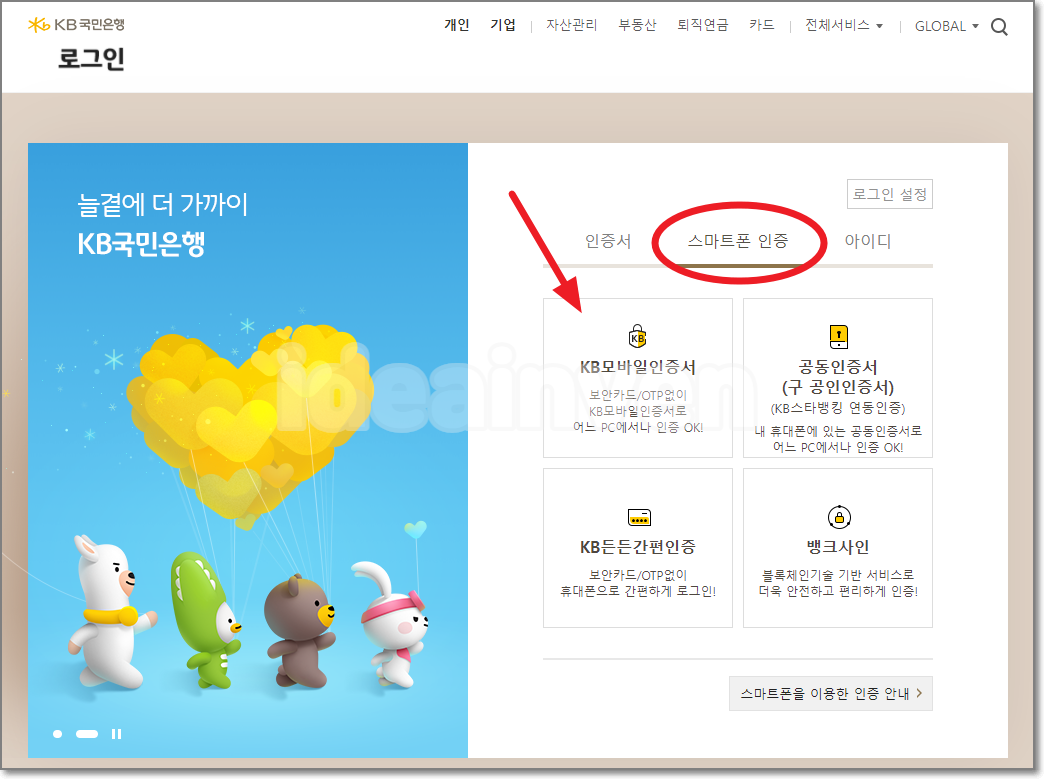Click the 공동인증서 phone icon
This screenshot has height=779, width=1044.
point(838,336)
